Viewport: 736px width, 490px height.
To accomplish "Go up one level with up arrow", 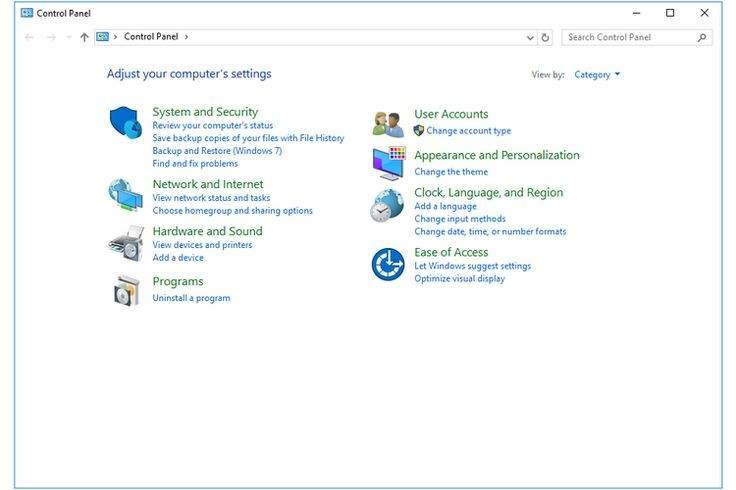I will 84,38.
